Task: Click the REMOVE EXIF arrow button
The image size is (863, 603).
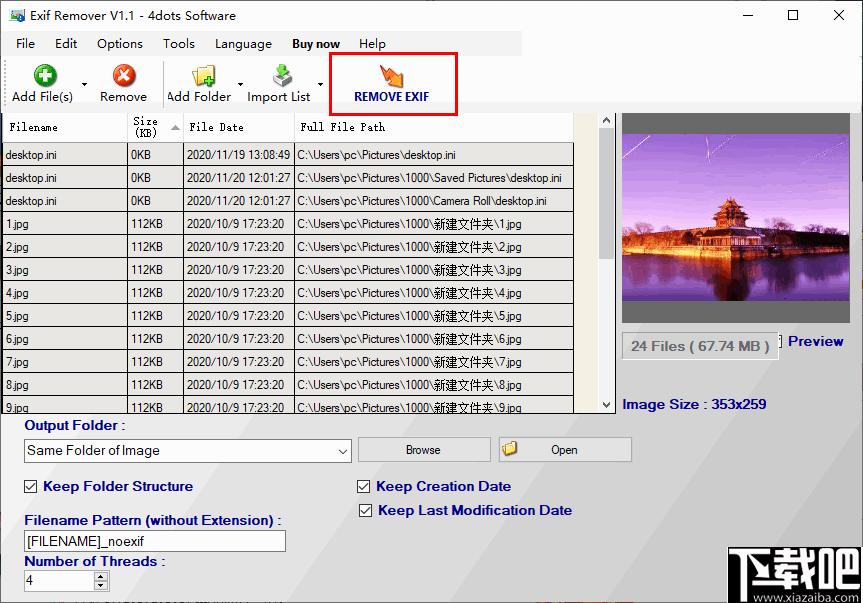Action: coord(392,84)
